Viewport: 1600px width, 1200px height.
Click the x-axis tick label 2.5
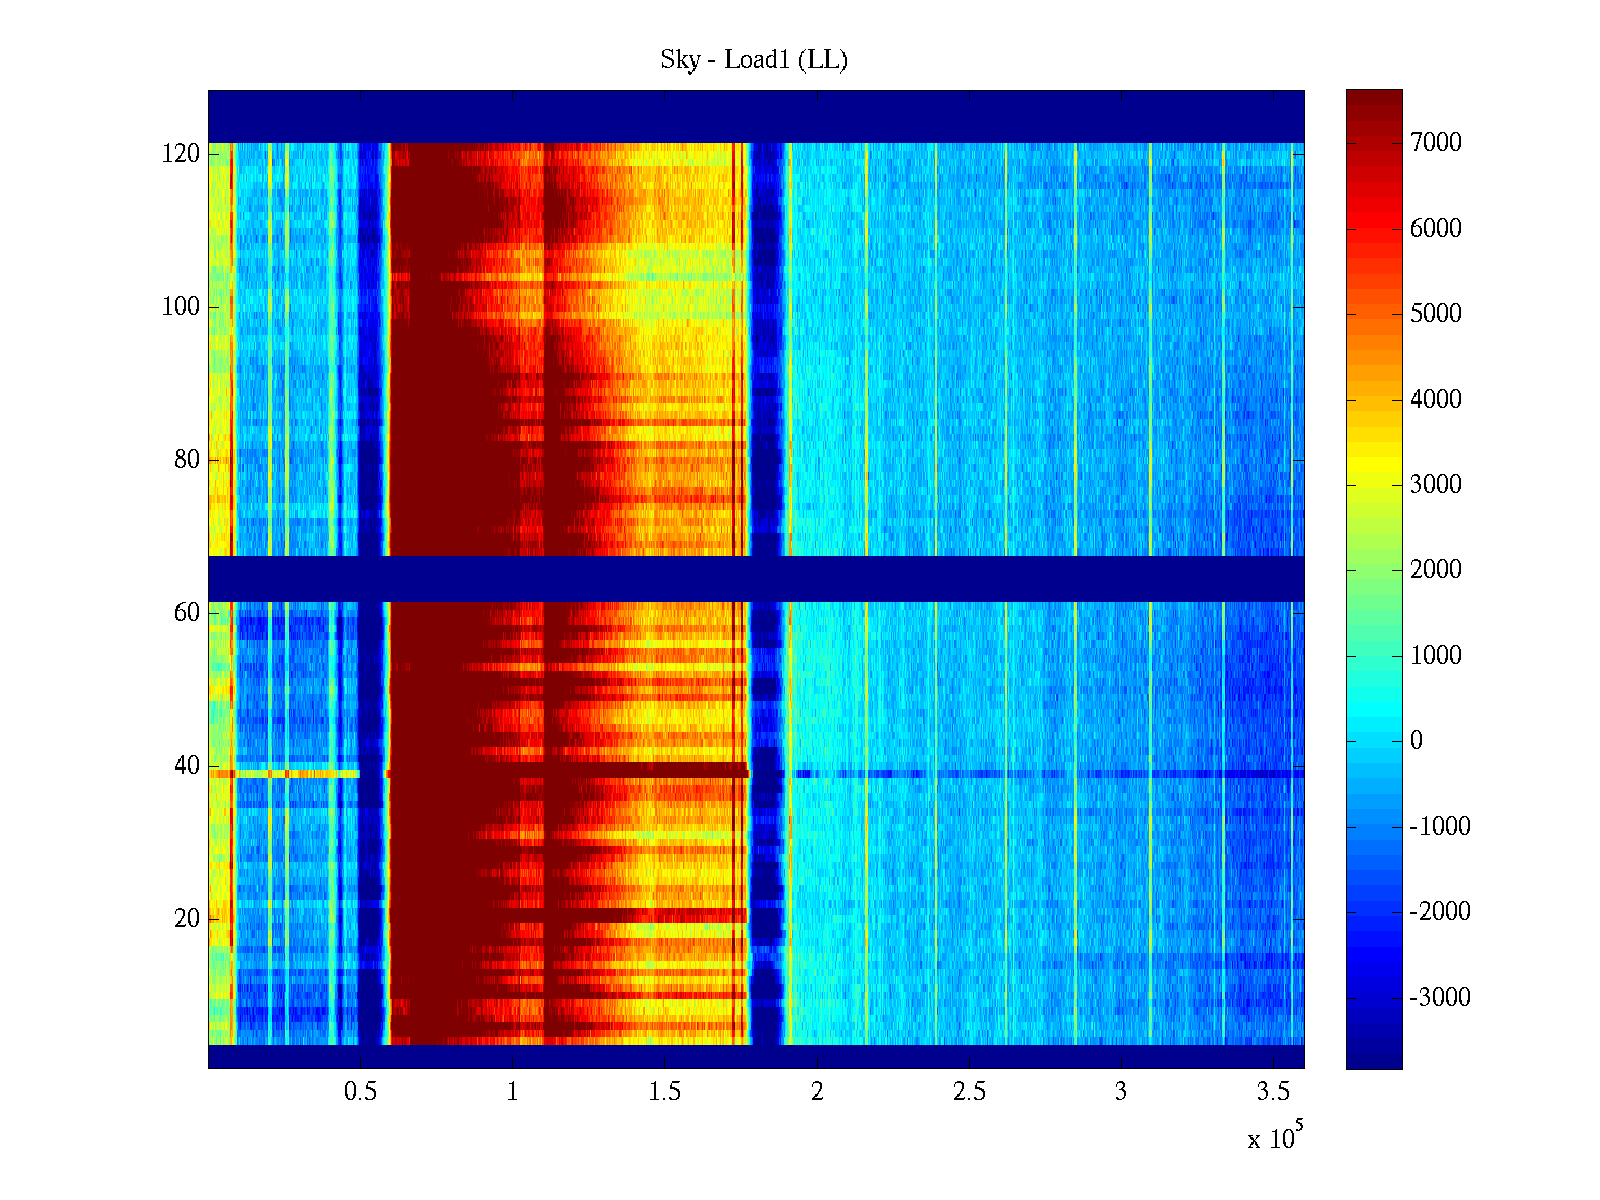click(x=968, y=1091)
